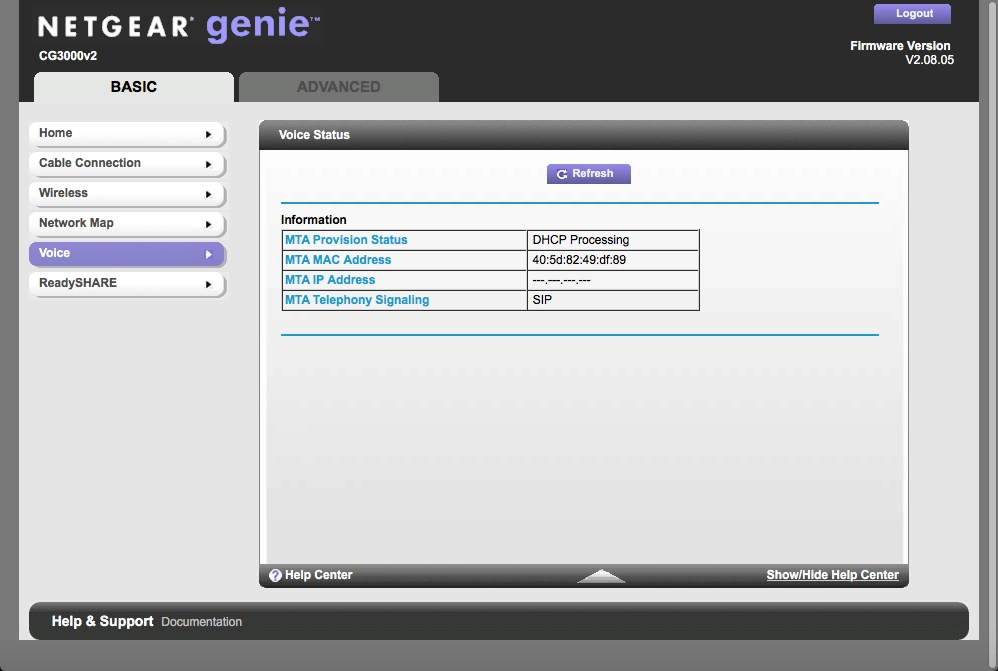Click the Help & Support label
Image resolution: width=998 pixels, height=671 pixels.
(102, 621)
